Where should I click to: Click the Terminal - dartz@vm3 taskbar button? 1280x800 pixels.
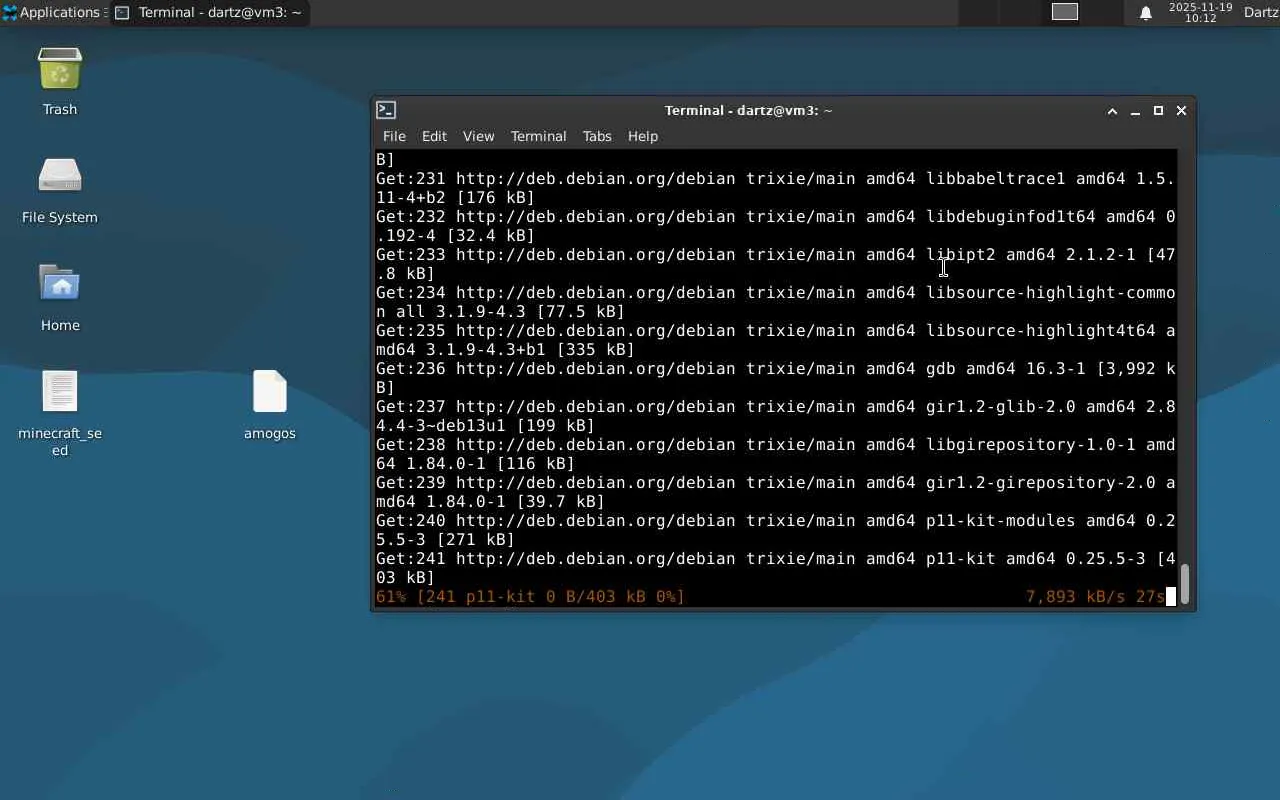208,12
